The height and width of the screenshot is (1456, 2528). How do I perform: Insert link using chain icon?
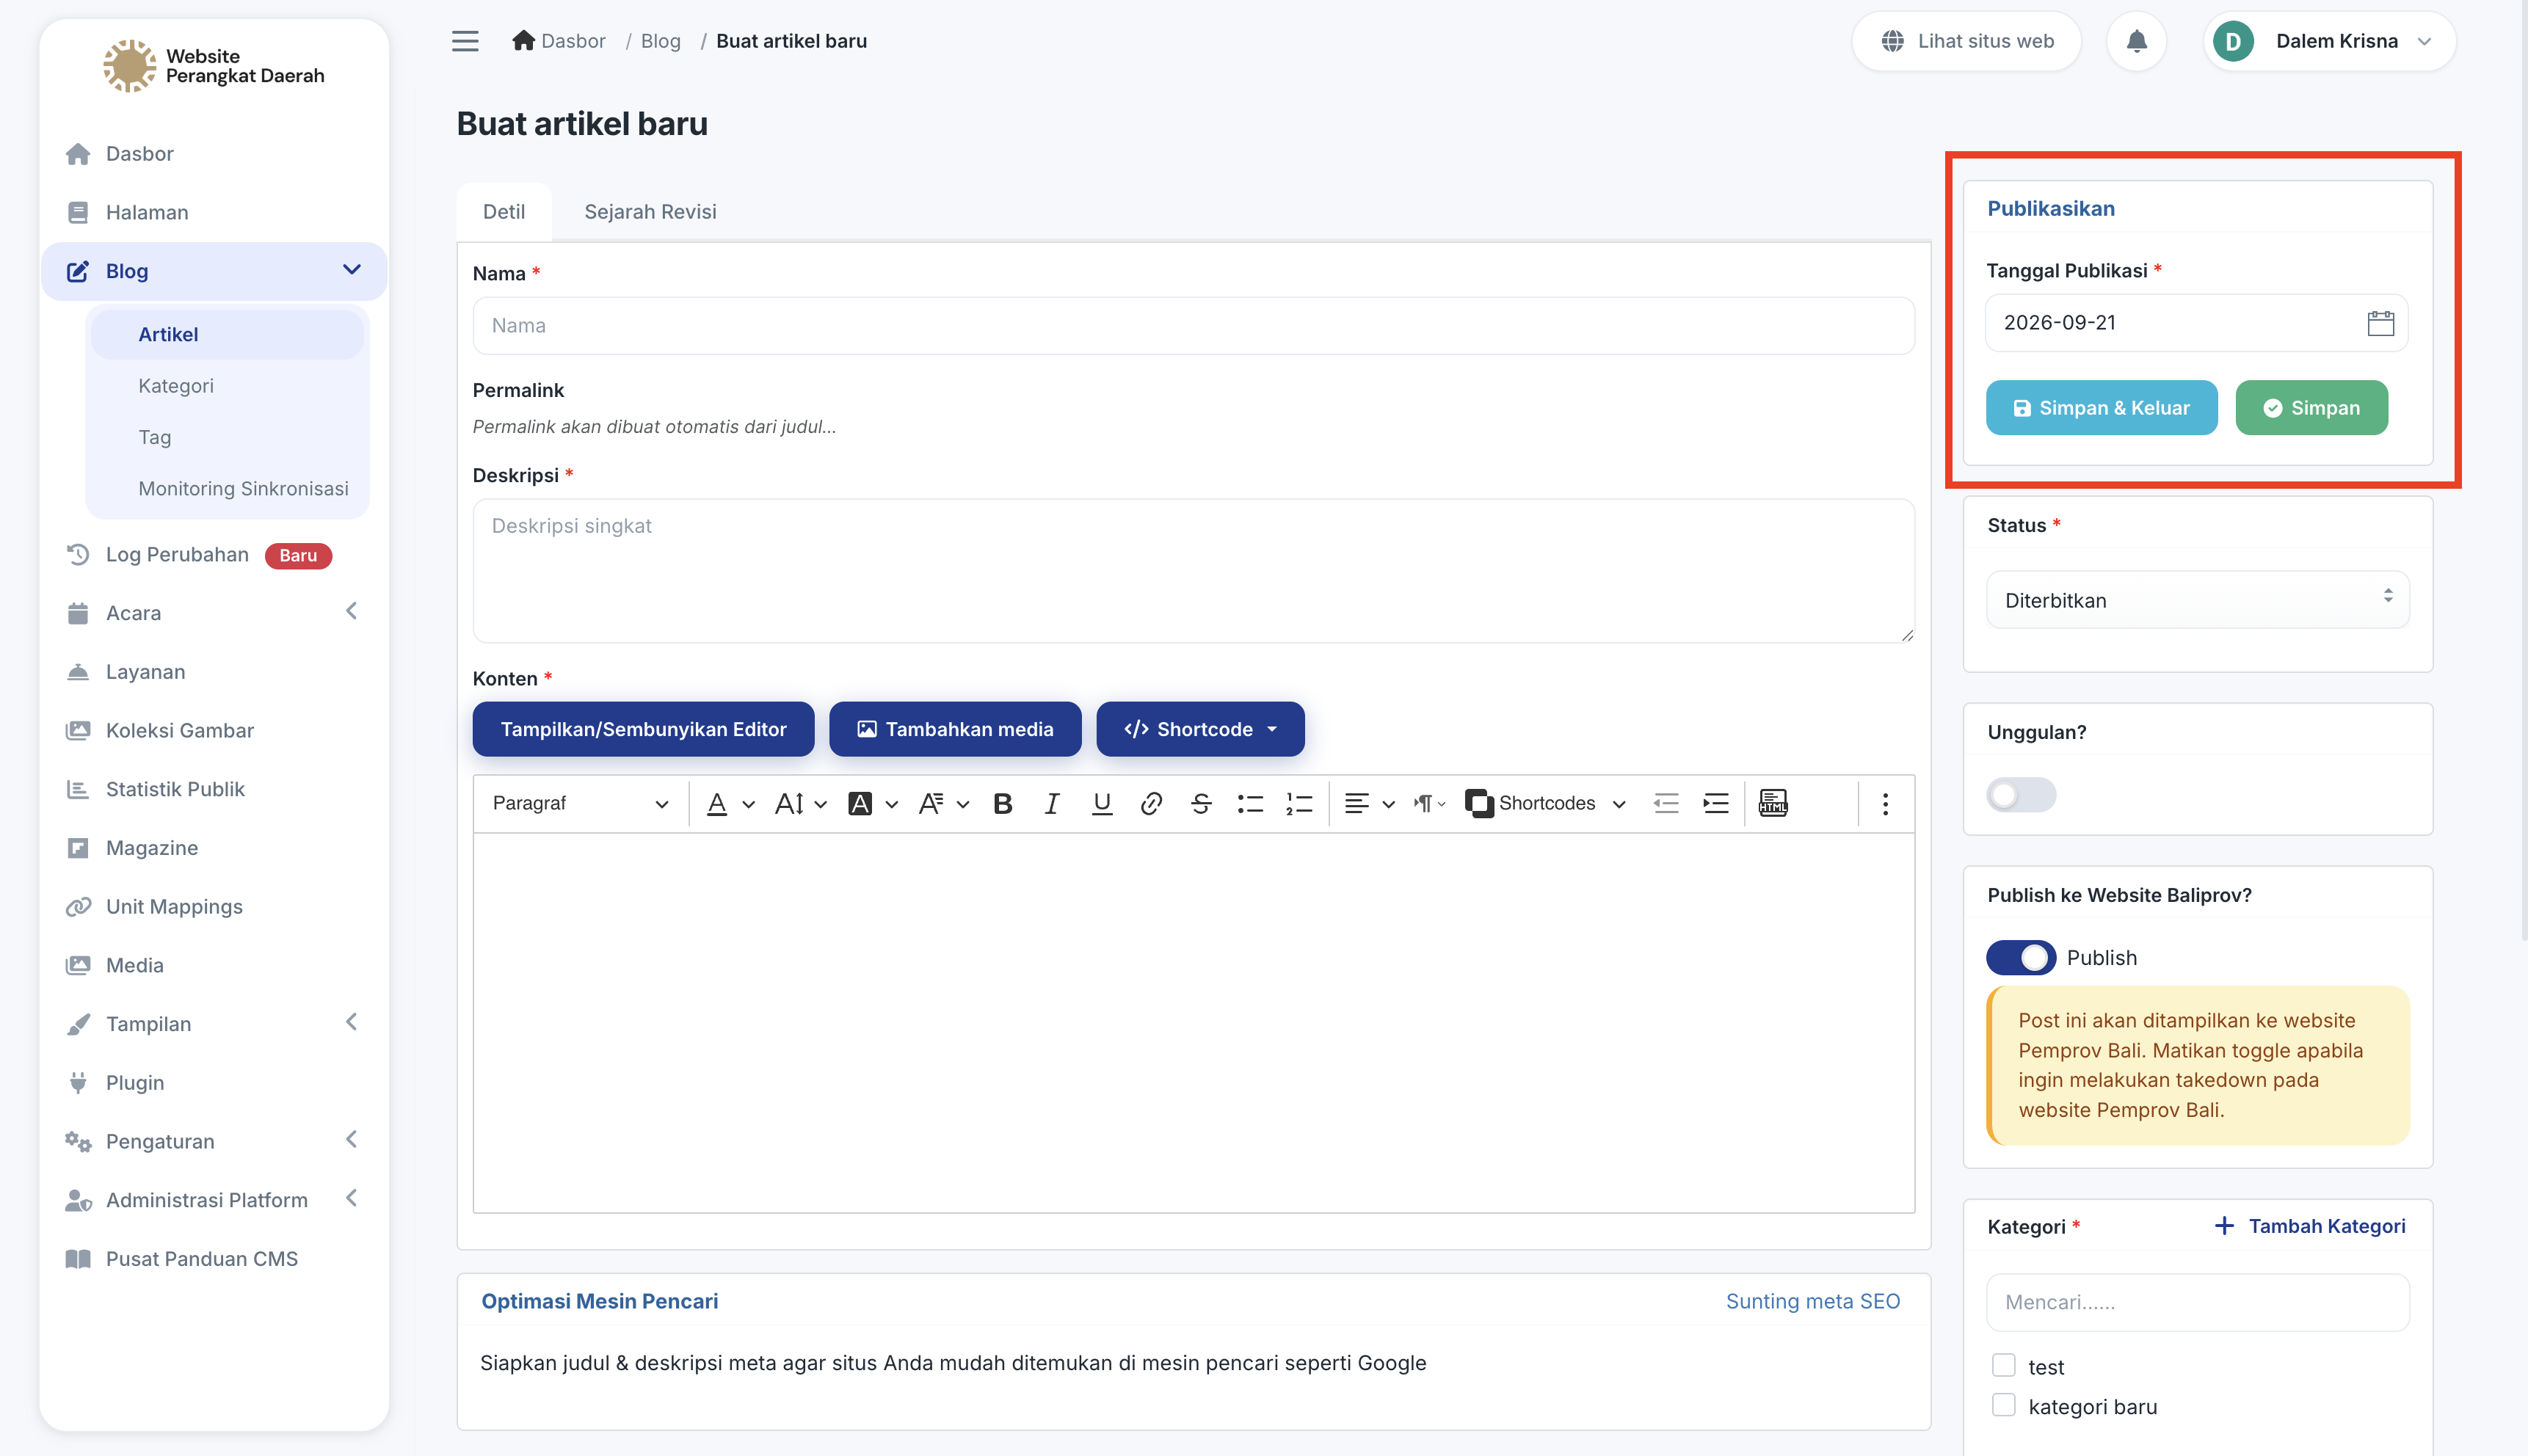tap(1151, 803)
